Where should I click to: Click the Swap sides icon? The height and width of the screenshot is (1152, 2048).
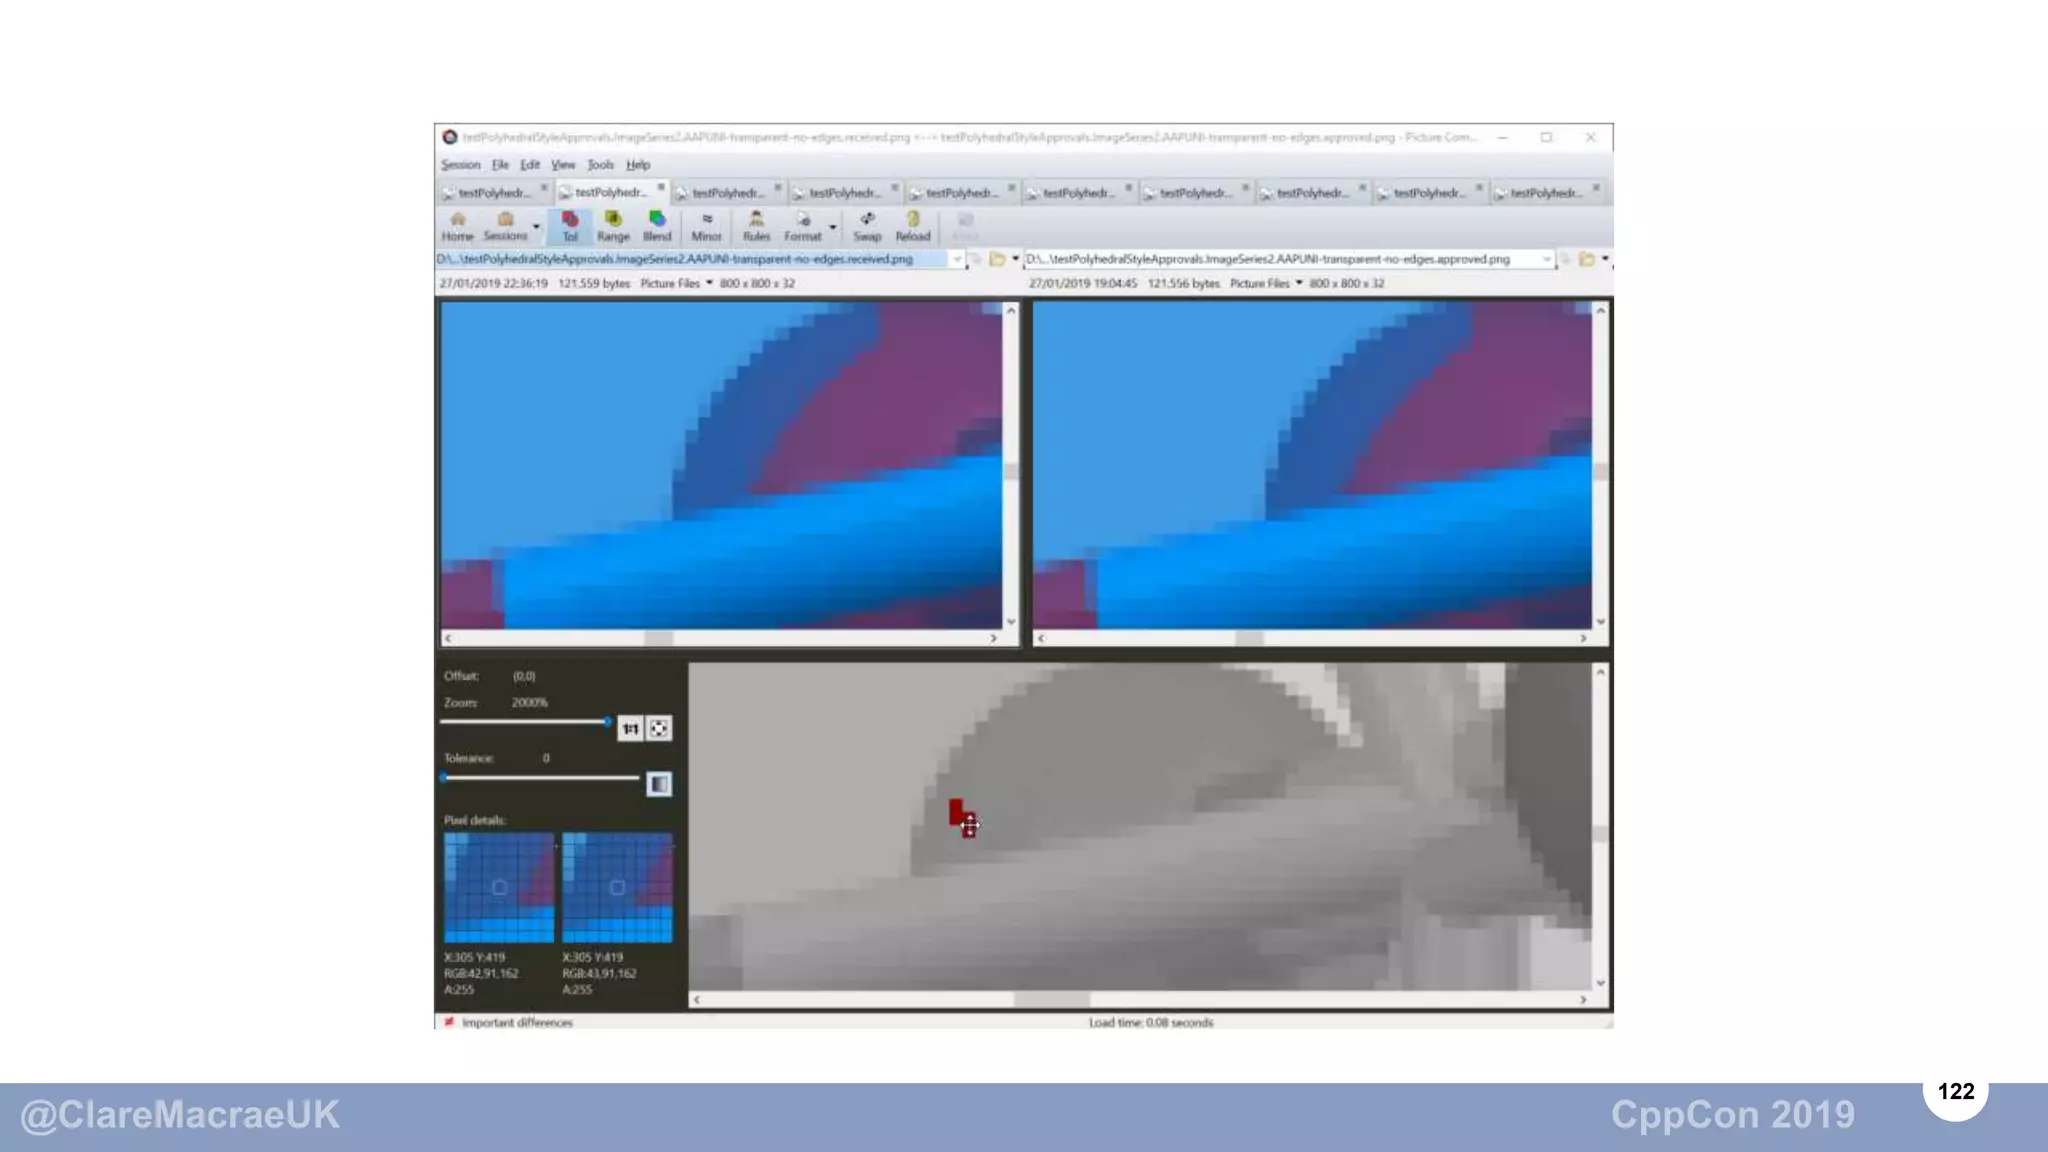[x=867, y=226]
